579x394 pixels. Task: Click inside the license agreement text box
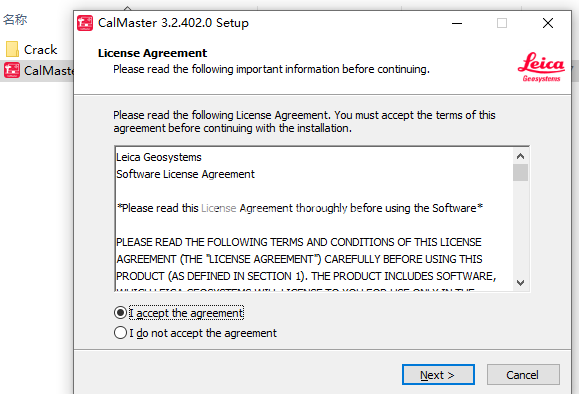(314, 219)
